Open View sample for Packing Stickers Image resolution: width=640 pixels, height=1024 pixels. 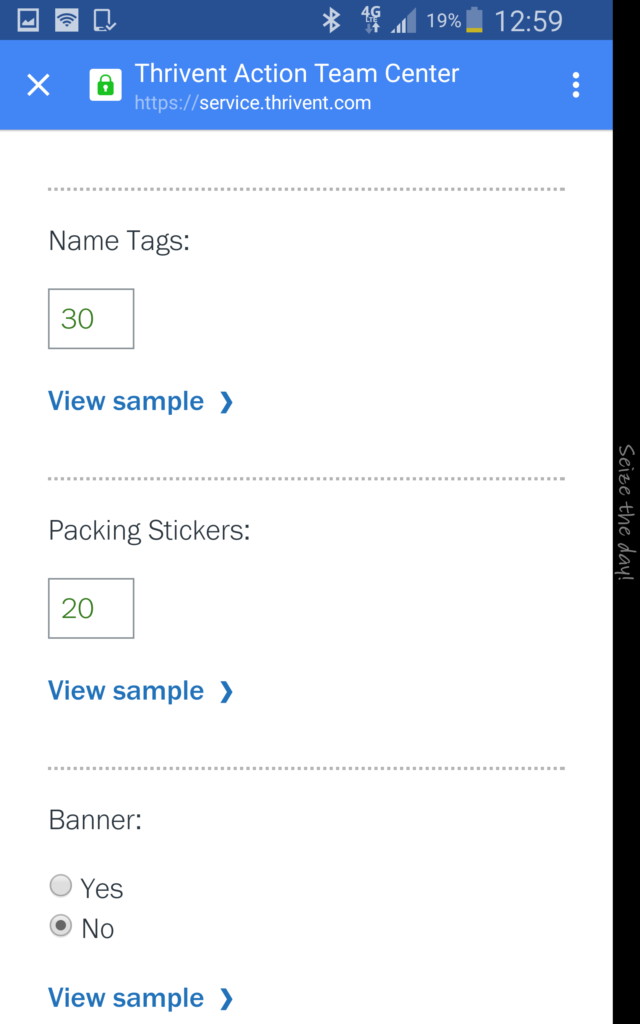[140, 691]
